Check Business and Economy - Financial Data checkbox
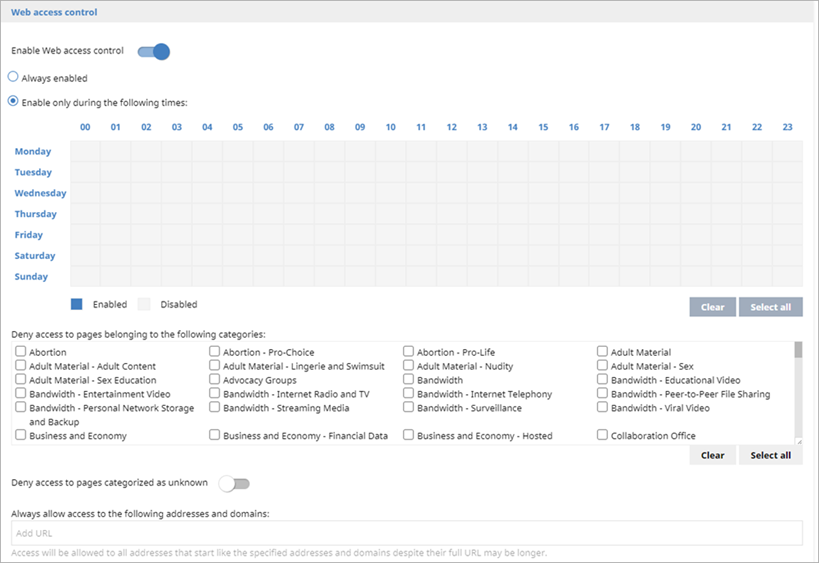 pos(215,435)
